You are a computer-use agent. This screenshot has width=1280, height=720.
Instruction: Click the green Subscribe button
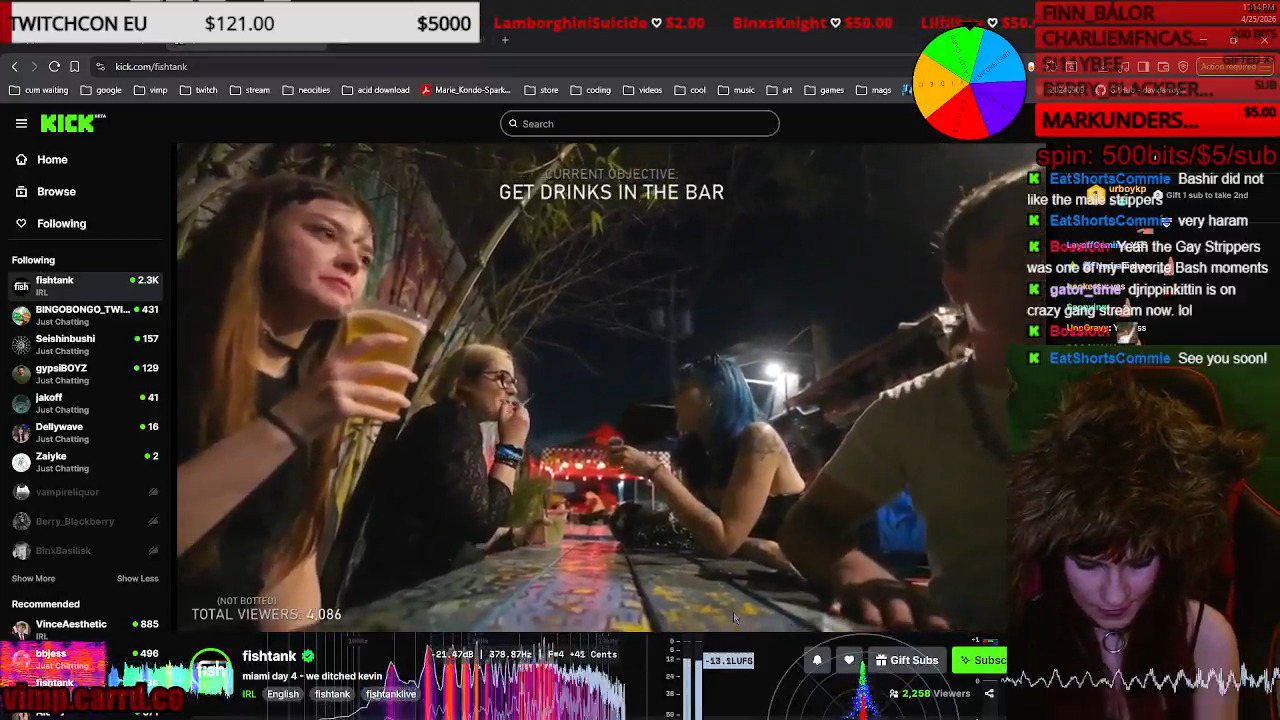point(980,660)
